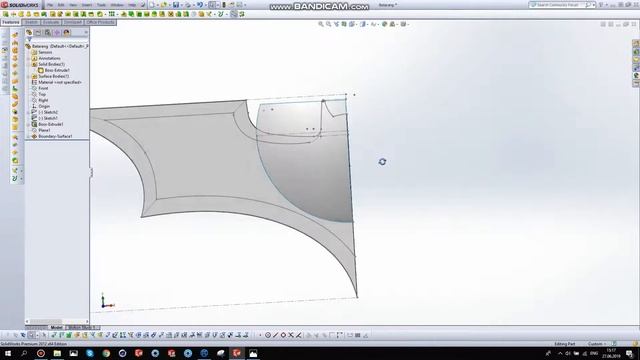640x360 pixels.
Task: Open the View Settings dropdown
Action: 404,24
